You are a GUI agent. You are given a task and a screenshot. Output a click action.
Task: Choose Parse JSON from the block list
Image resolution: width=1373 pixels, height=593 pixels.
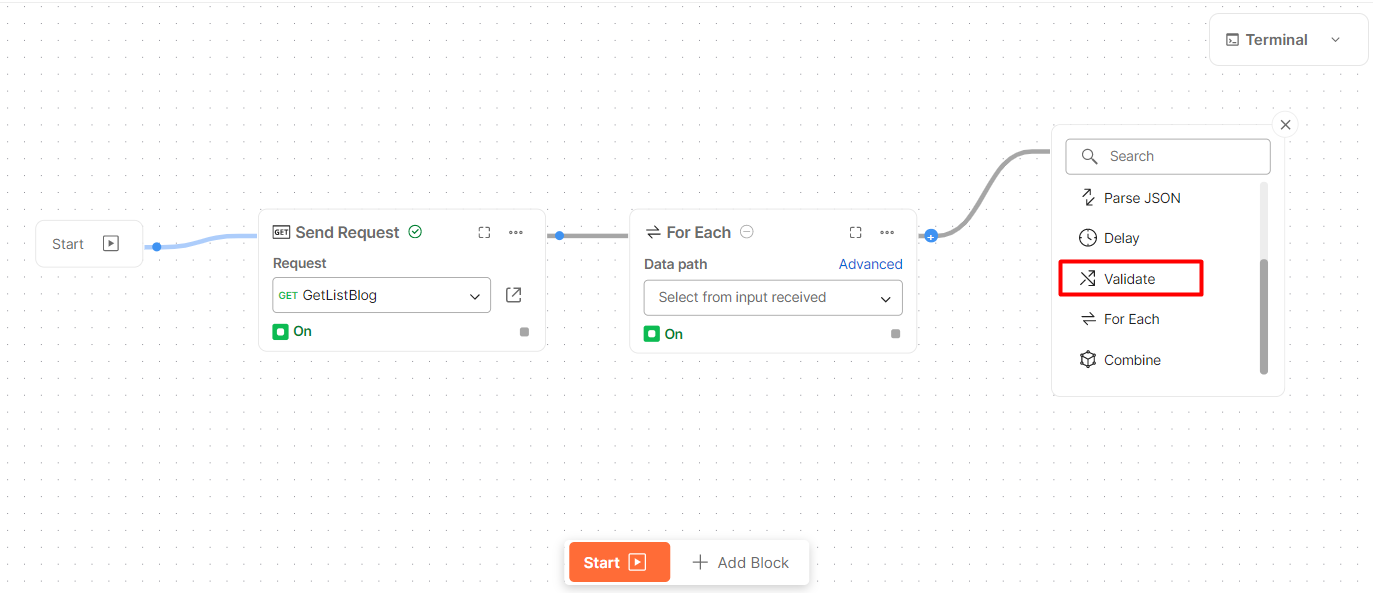(x=1142, y=198)
